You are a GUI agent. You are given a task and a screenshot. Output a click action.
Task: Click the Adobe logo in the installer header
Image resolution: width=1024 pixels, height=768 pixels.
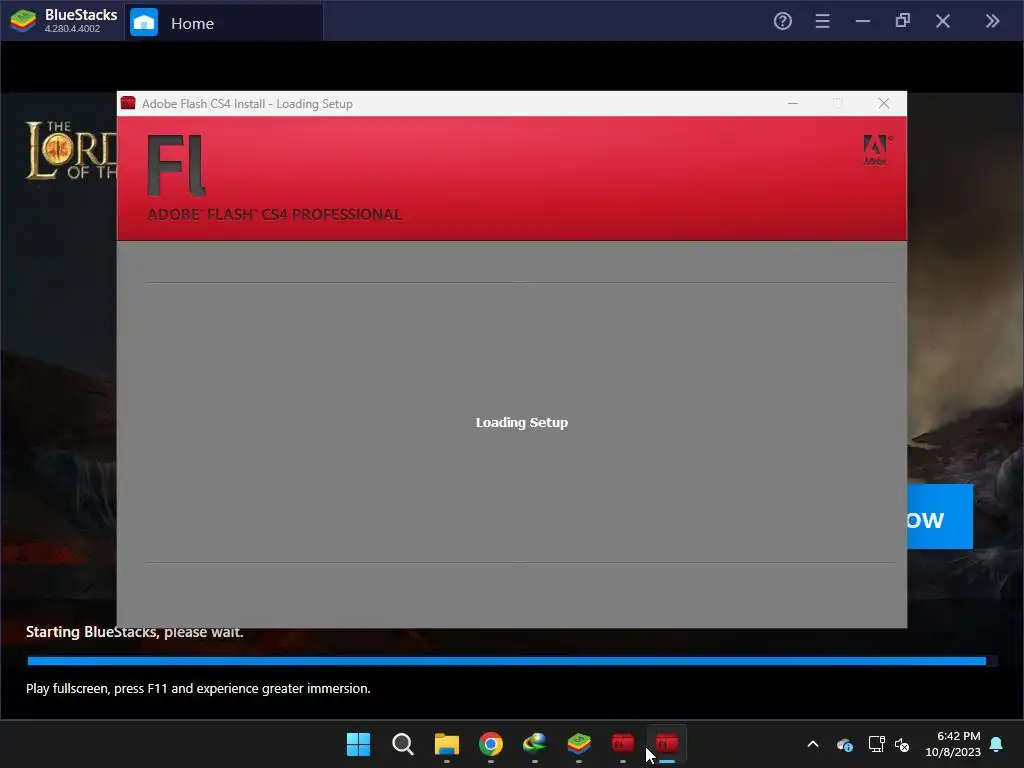click(x=876, y=150)
